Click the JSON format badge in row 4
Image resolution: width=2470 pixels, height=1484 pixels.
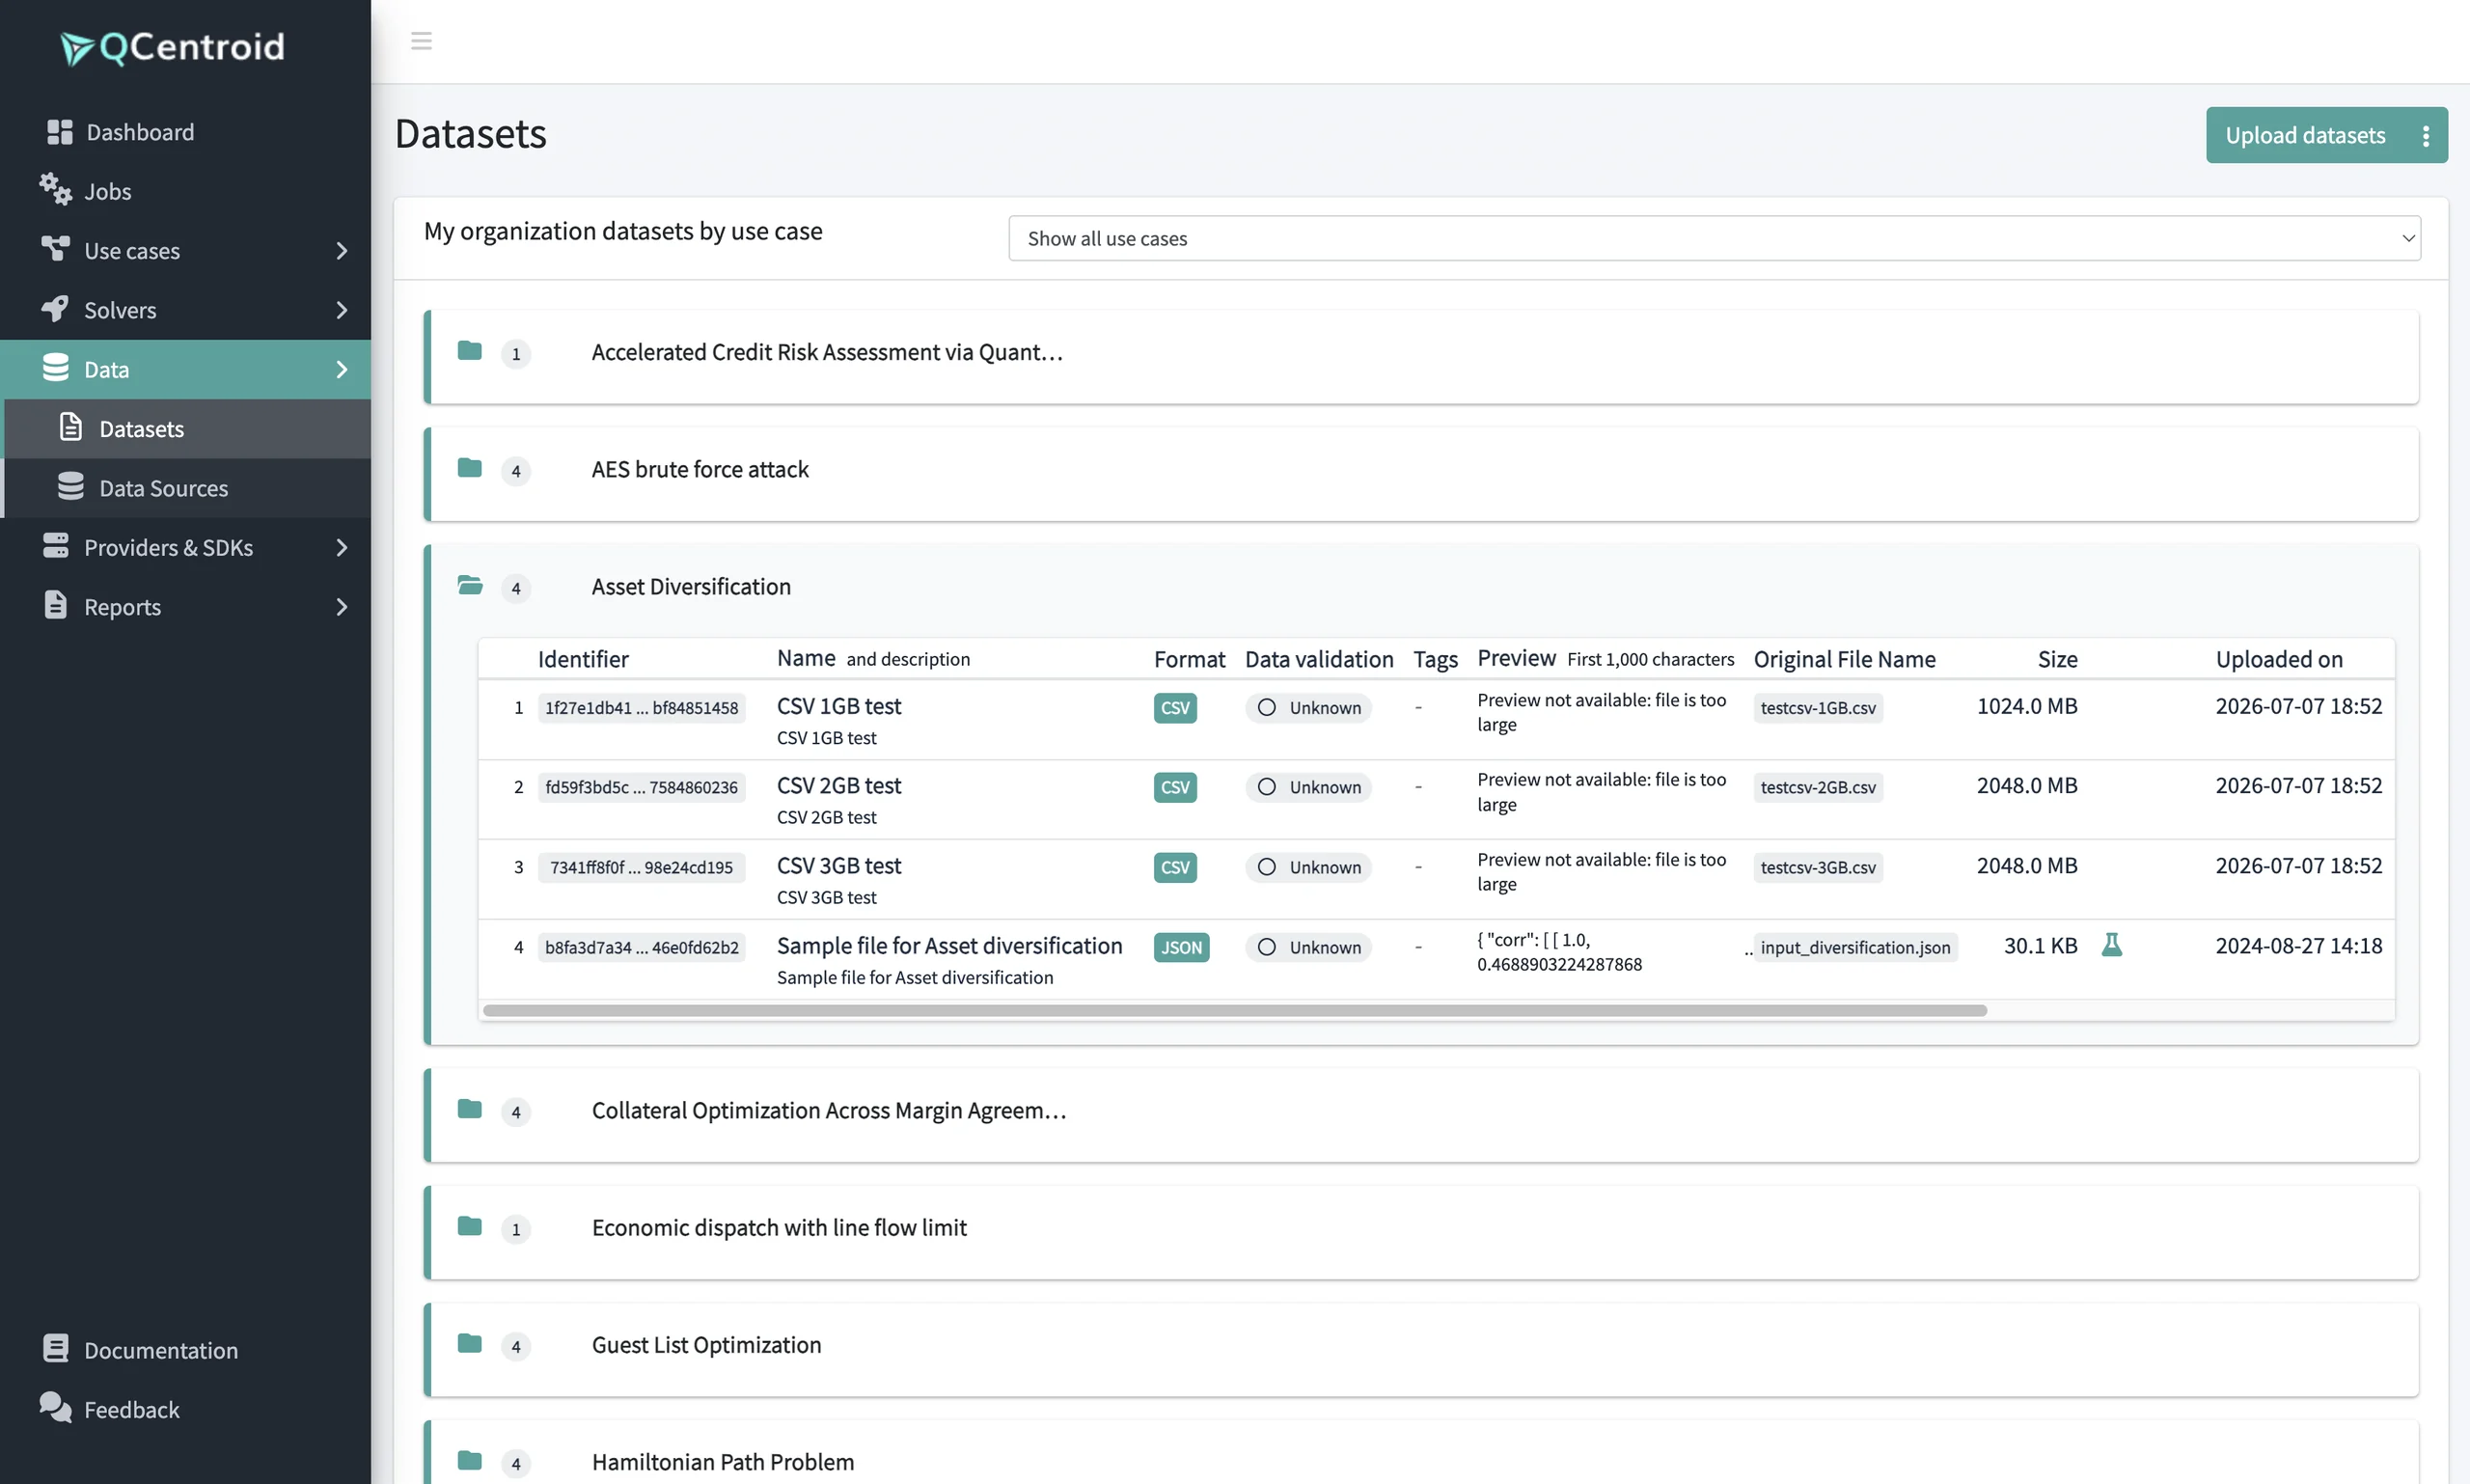tap(1181, 947)
